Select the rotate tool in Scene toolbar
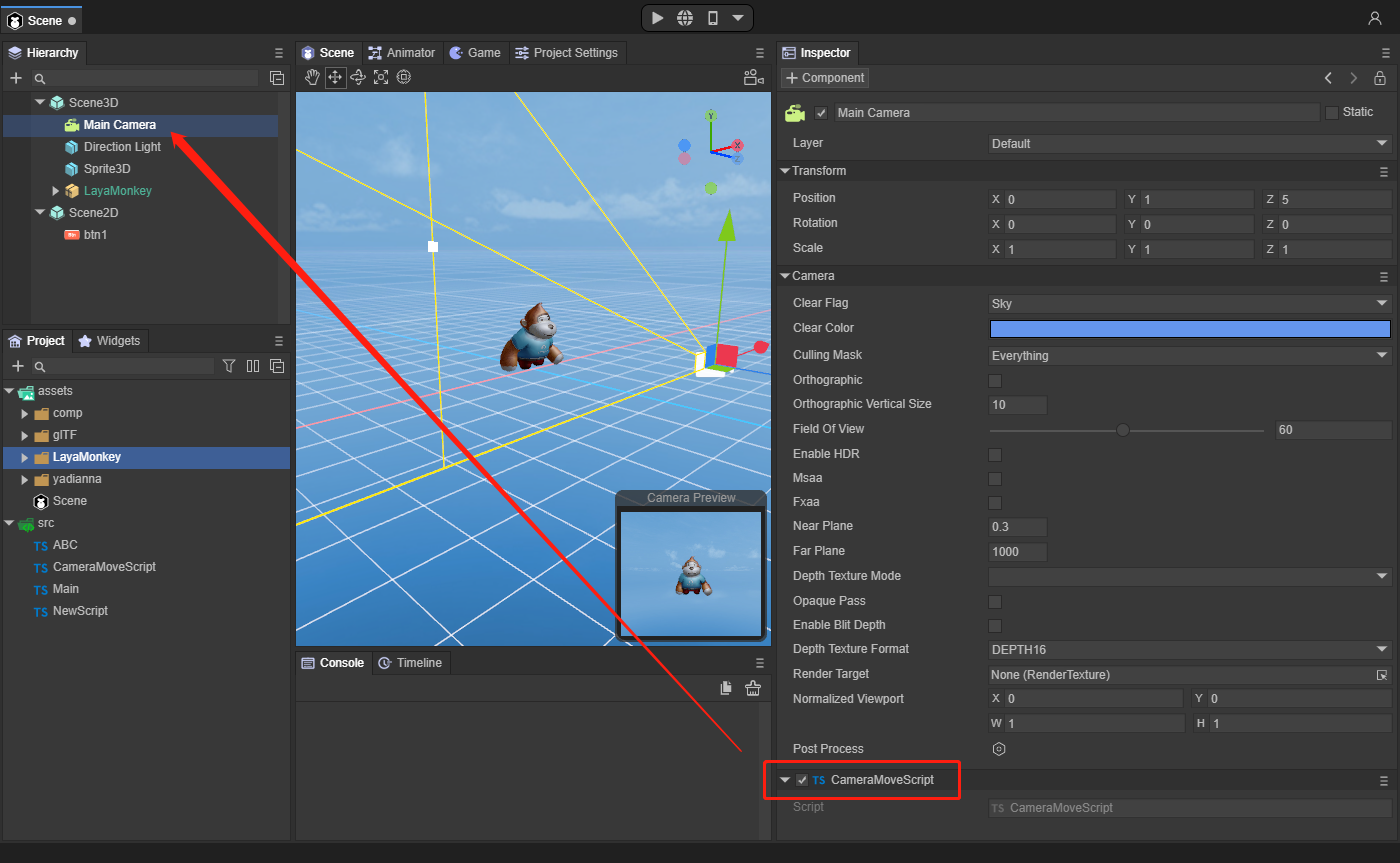The image size is (1400, 863). pos(358,77)
